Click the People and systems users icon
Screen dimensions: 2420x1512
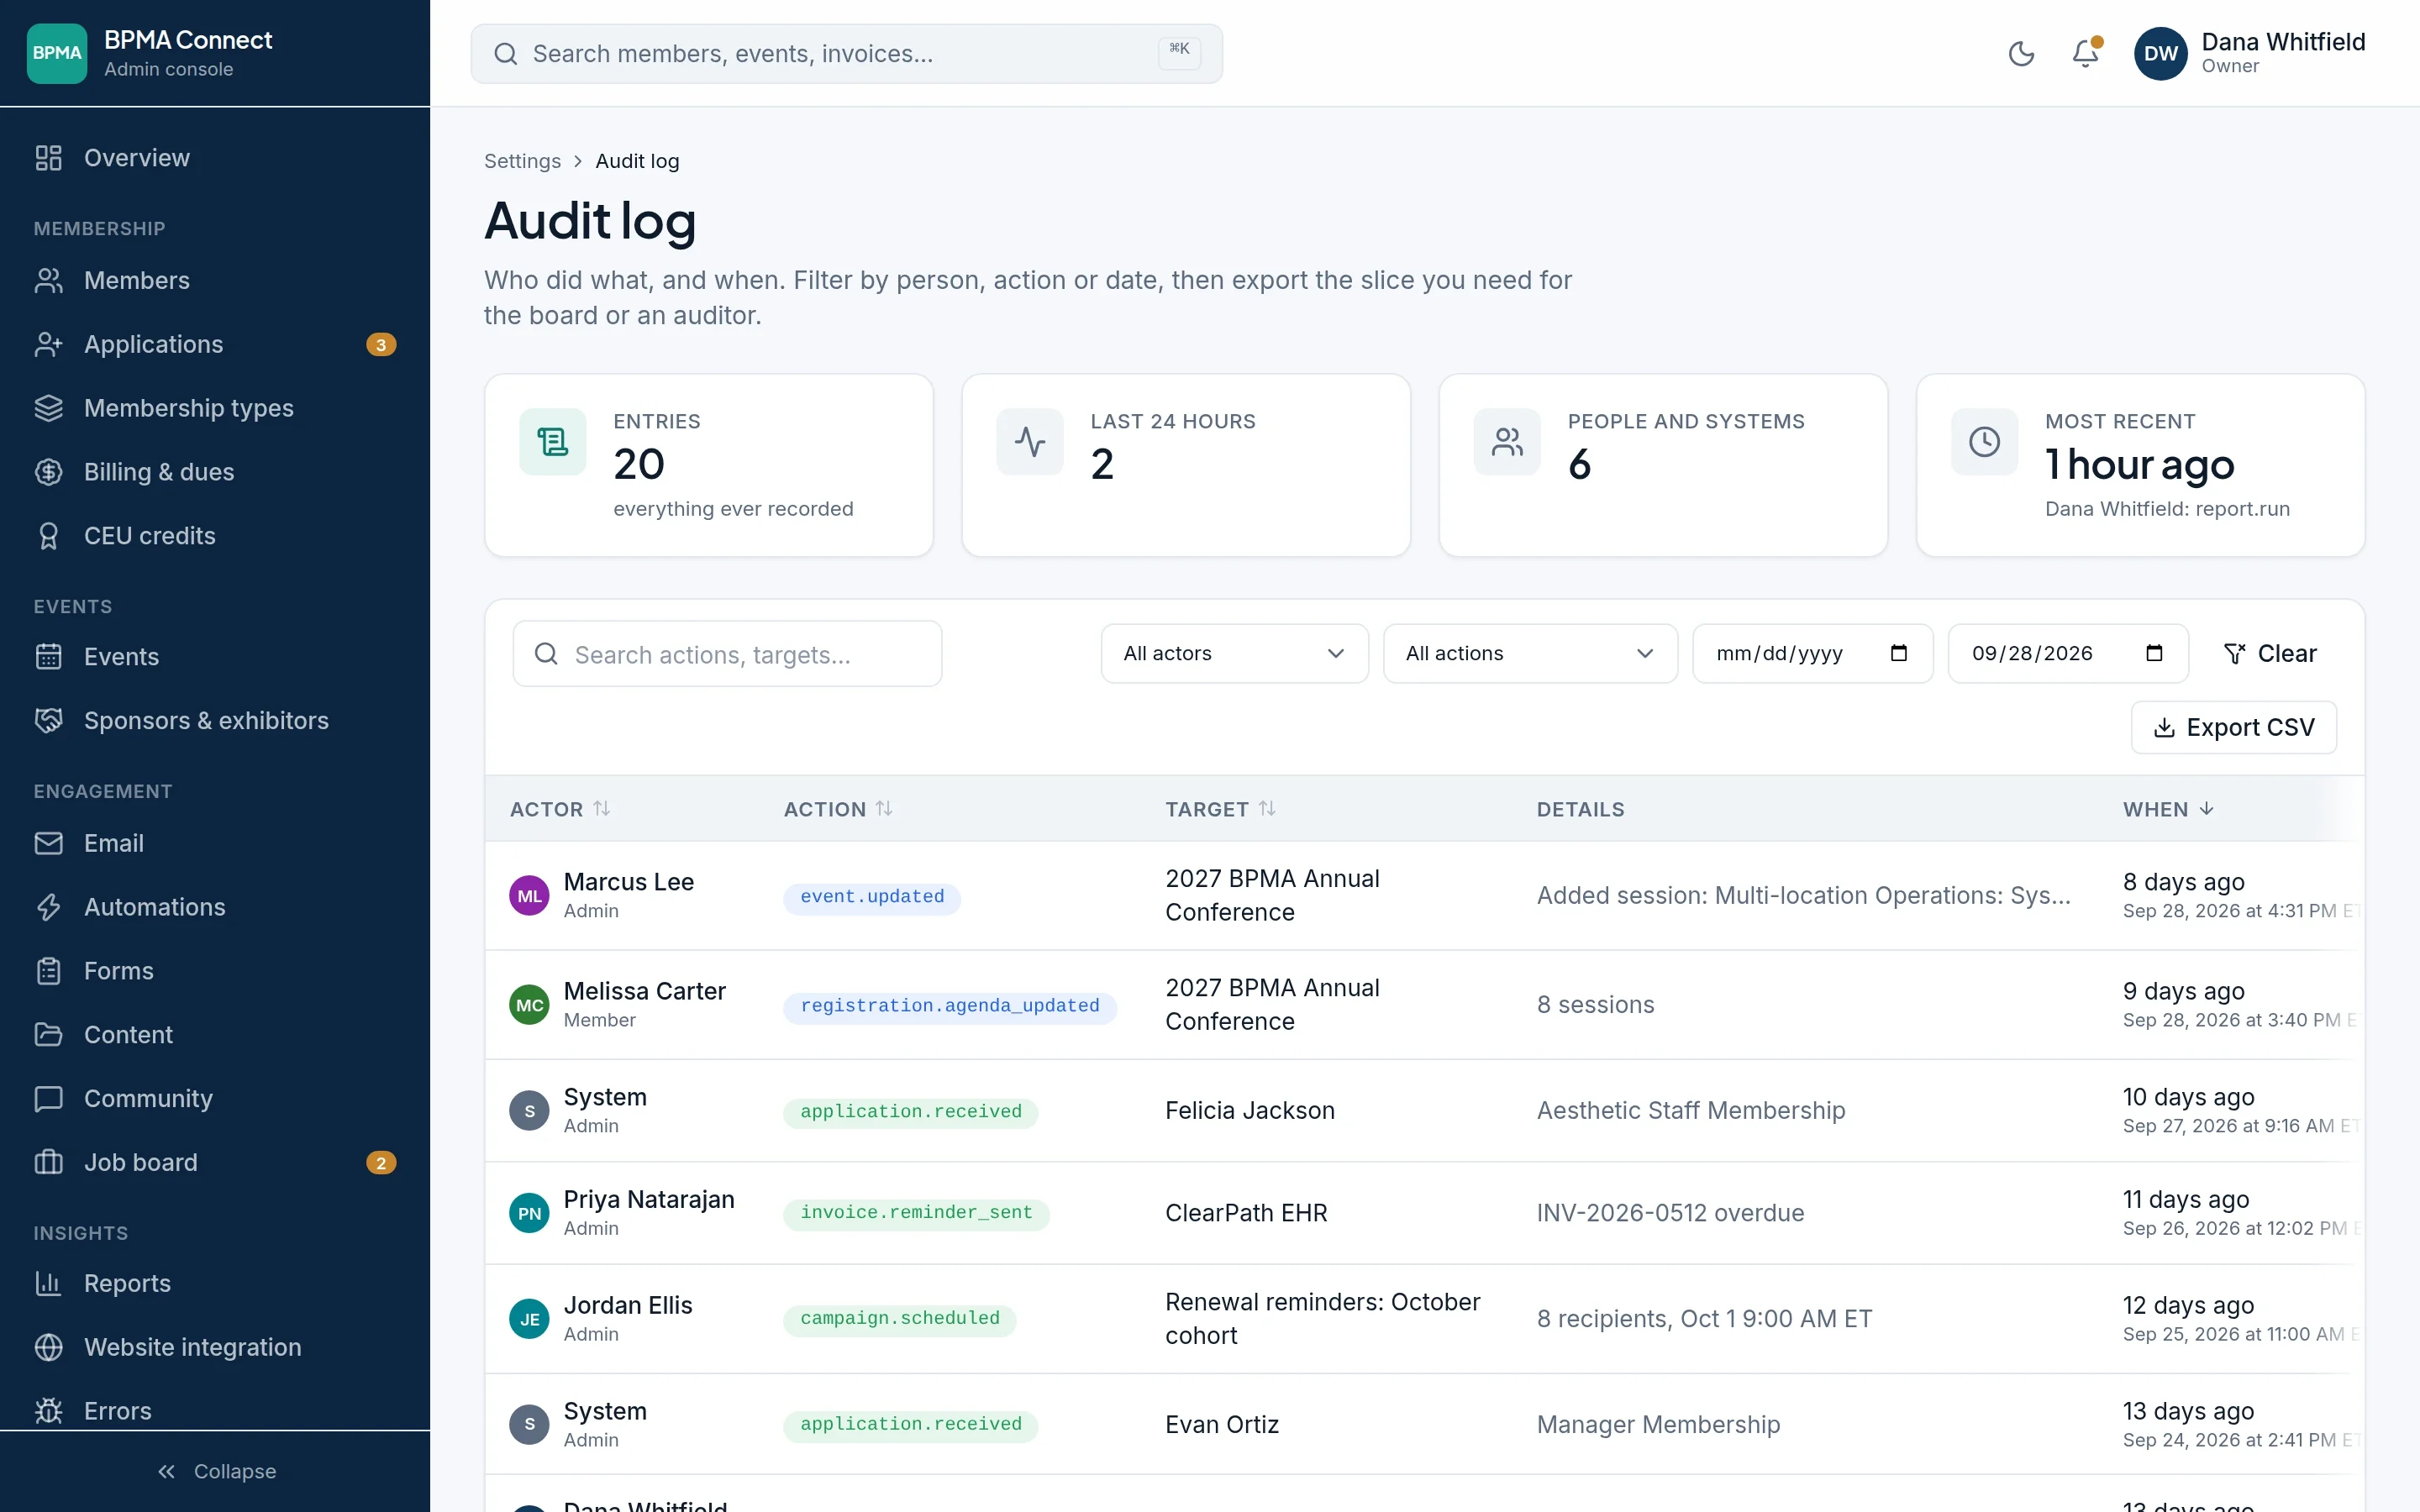1507,442
